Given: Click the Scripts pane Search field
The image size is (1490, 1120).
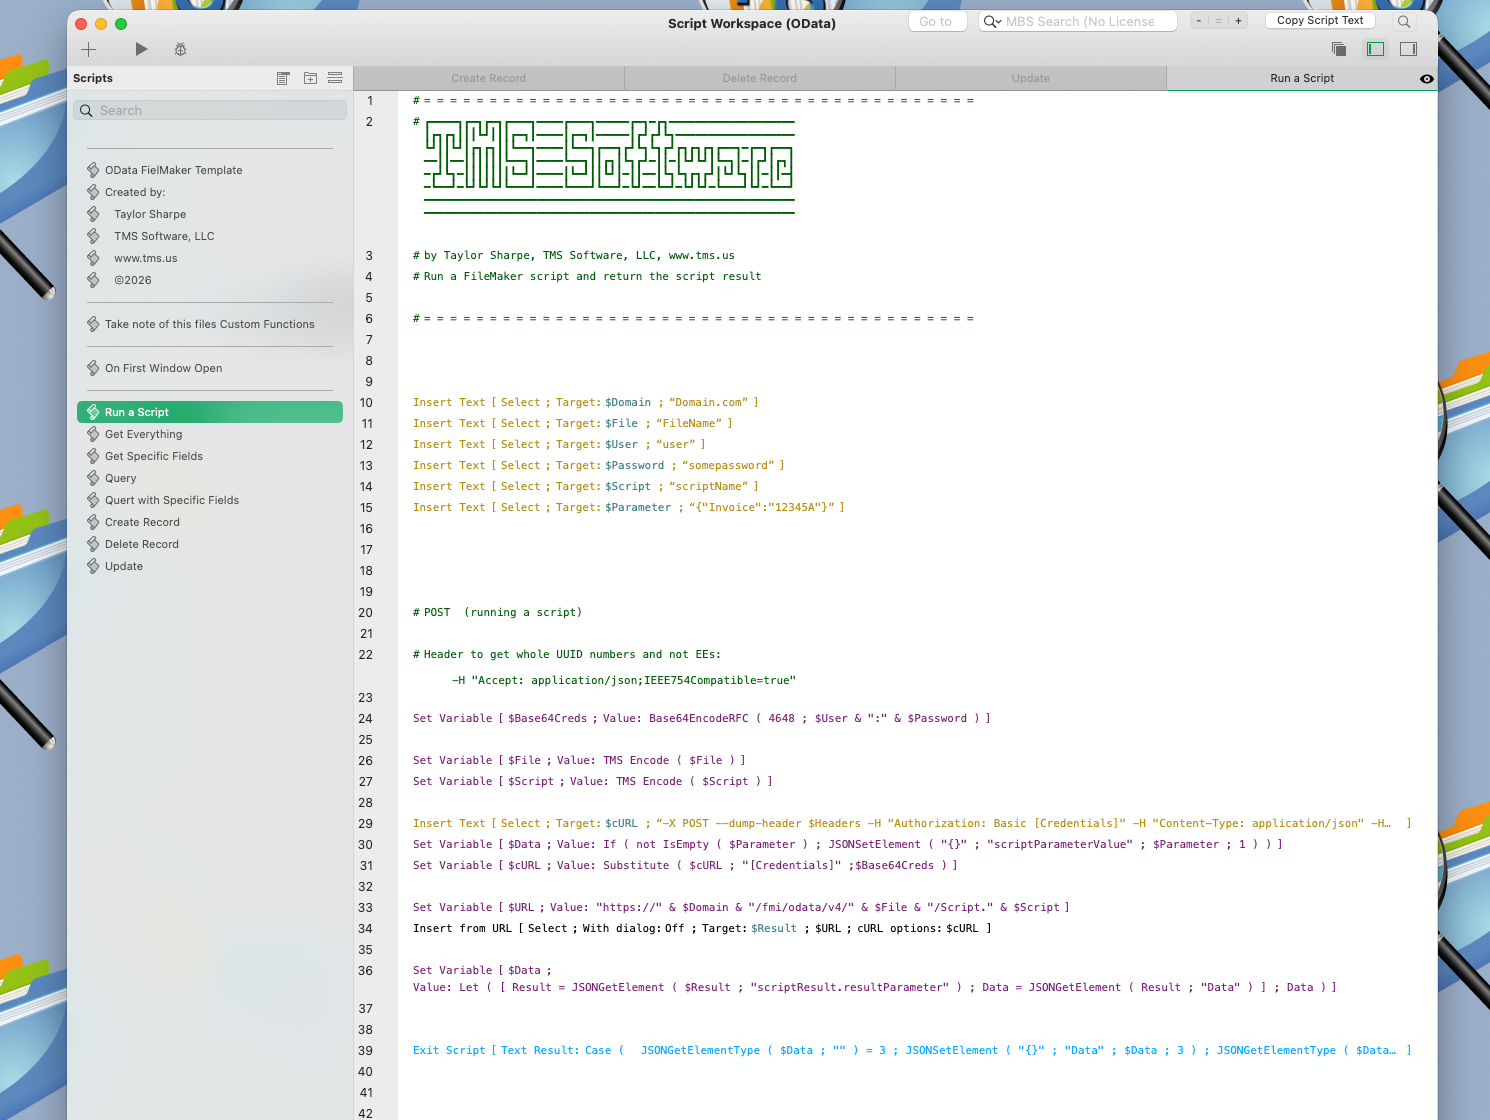Looking at the screenshot, I should coord(210,110).
